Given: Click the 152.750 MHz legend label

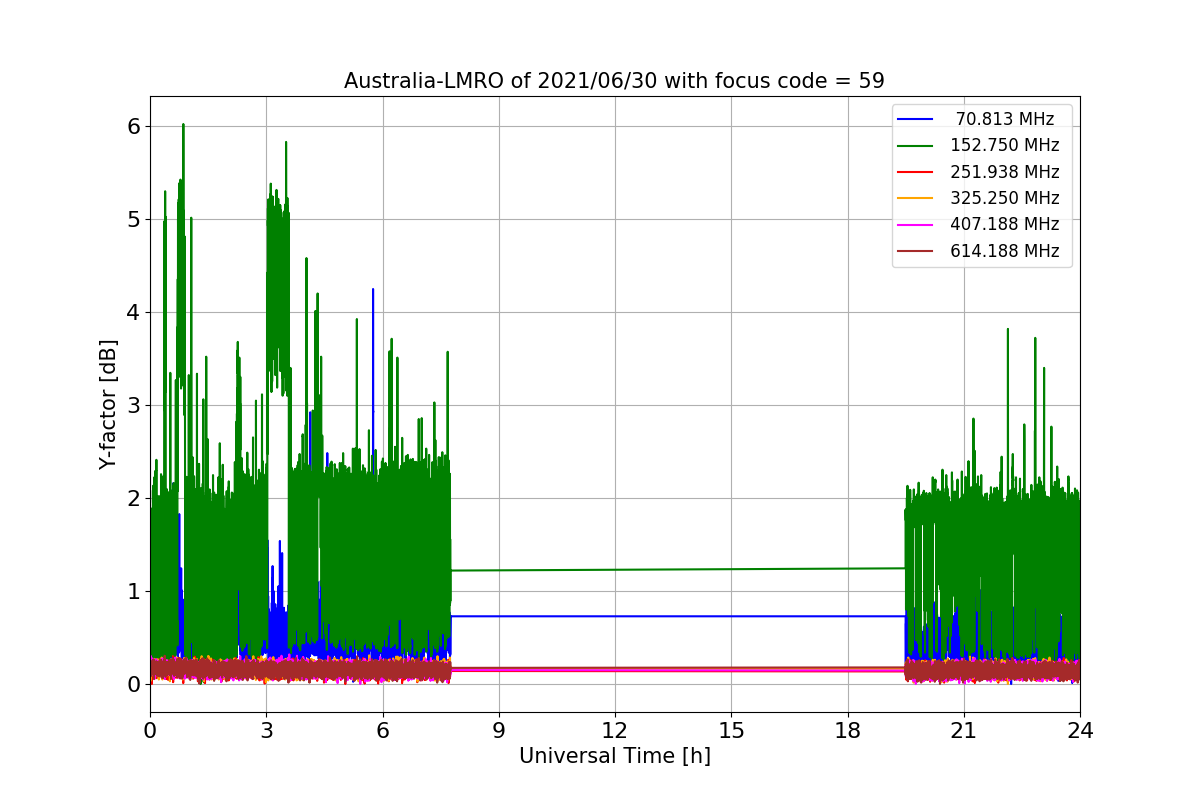Looking at the screenshot, I should 1005,145.
